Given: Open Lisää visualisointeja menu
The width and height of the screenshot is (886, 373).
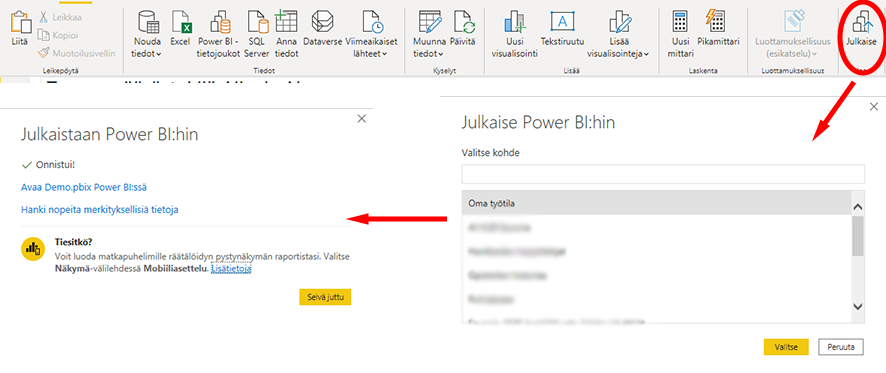Looking at the screenshot, I should 618,34.
